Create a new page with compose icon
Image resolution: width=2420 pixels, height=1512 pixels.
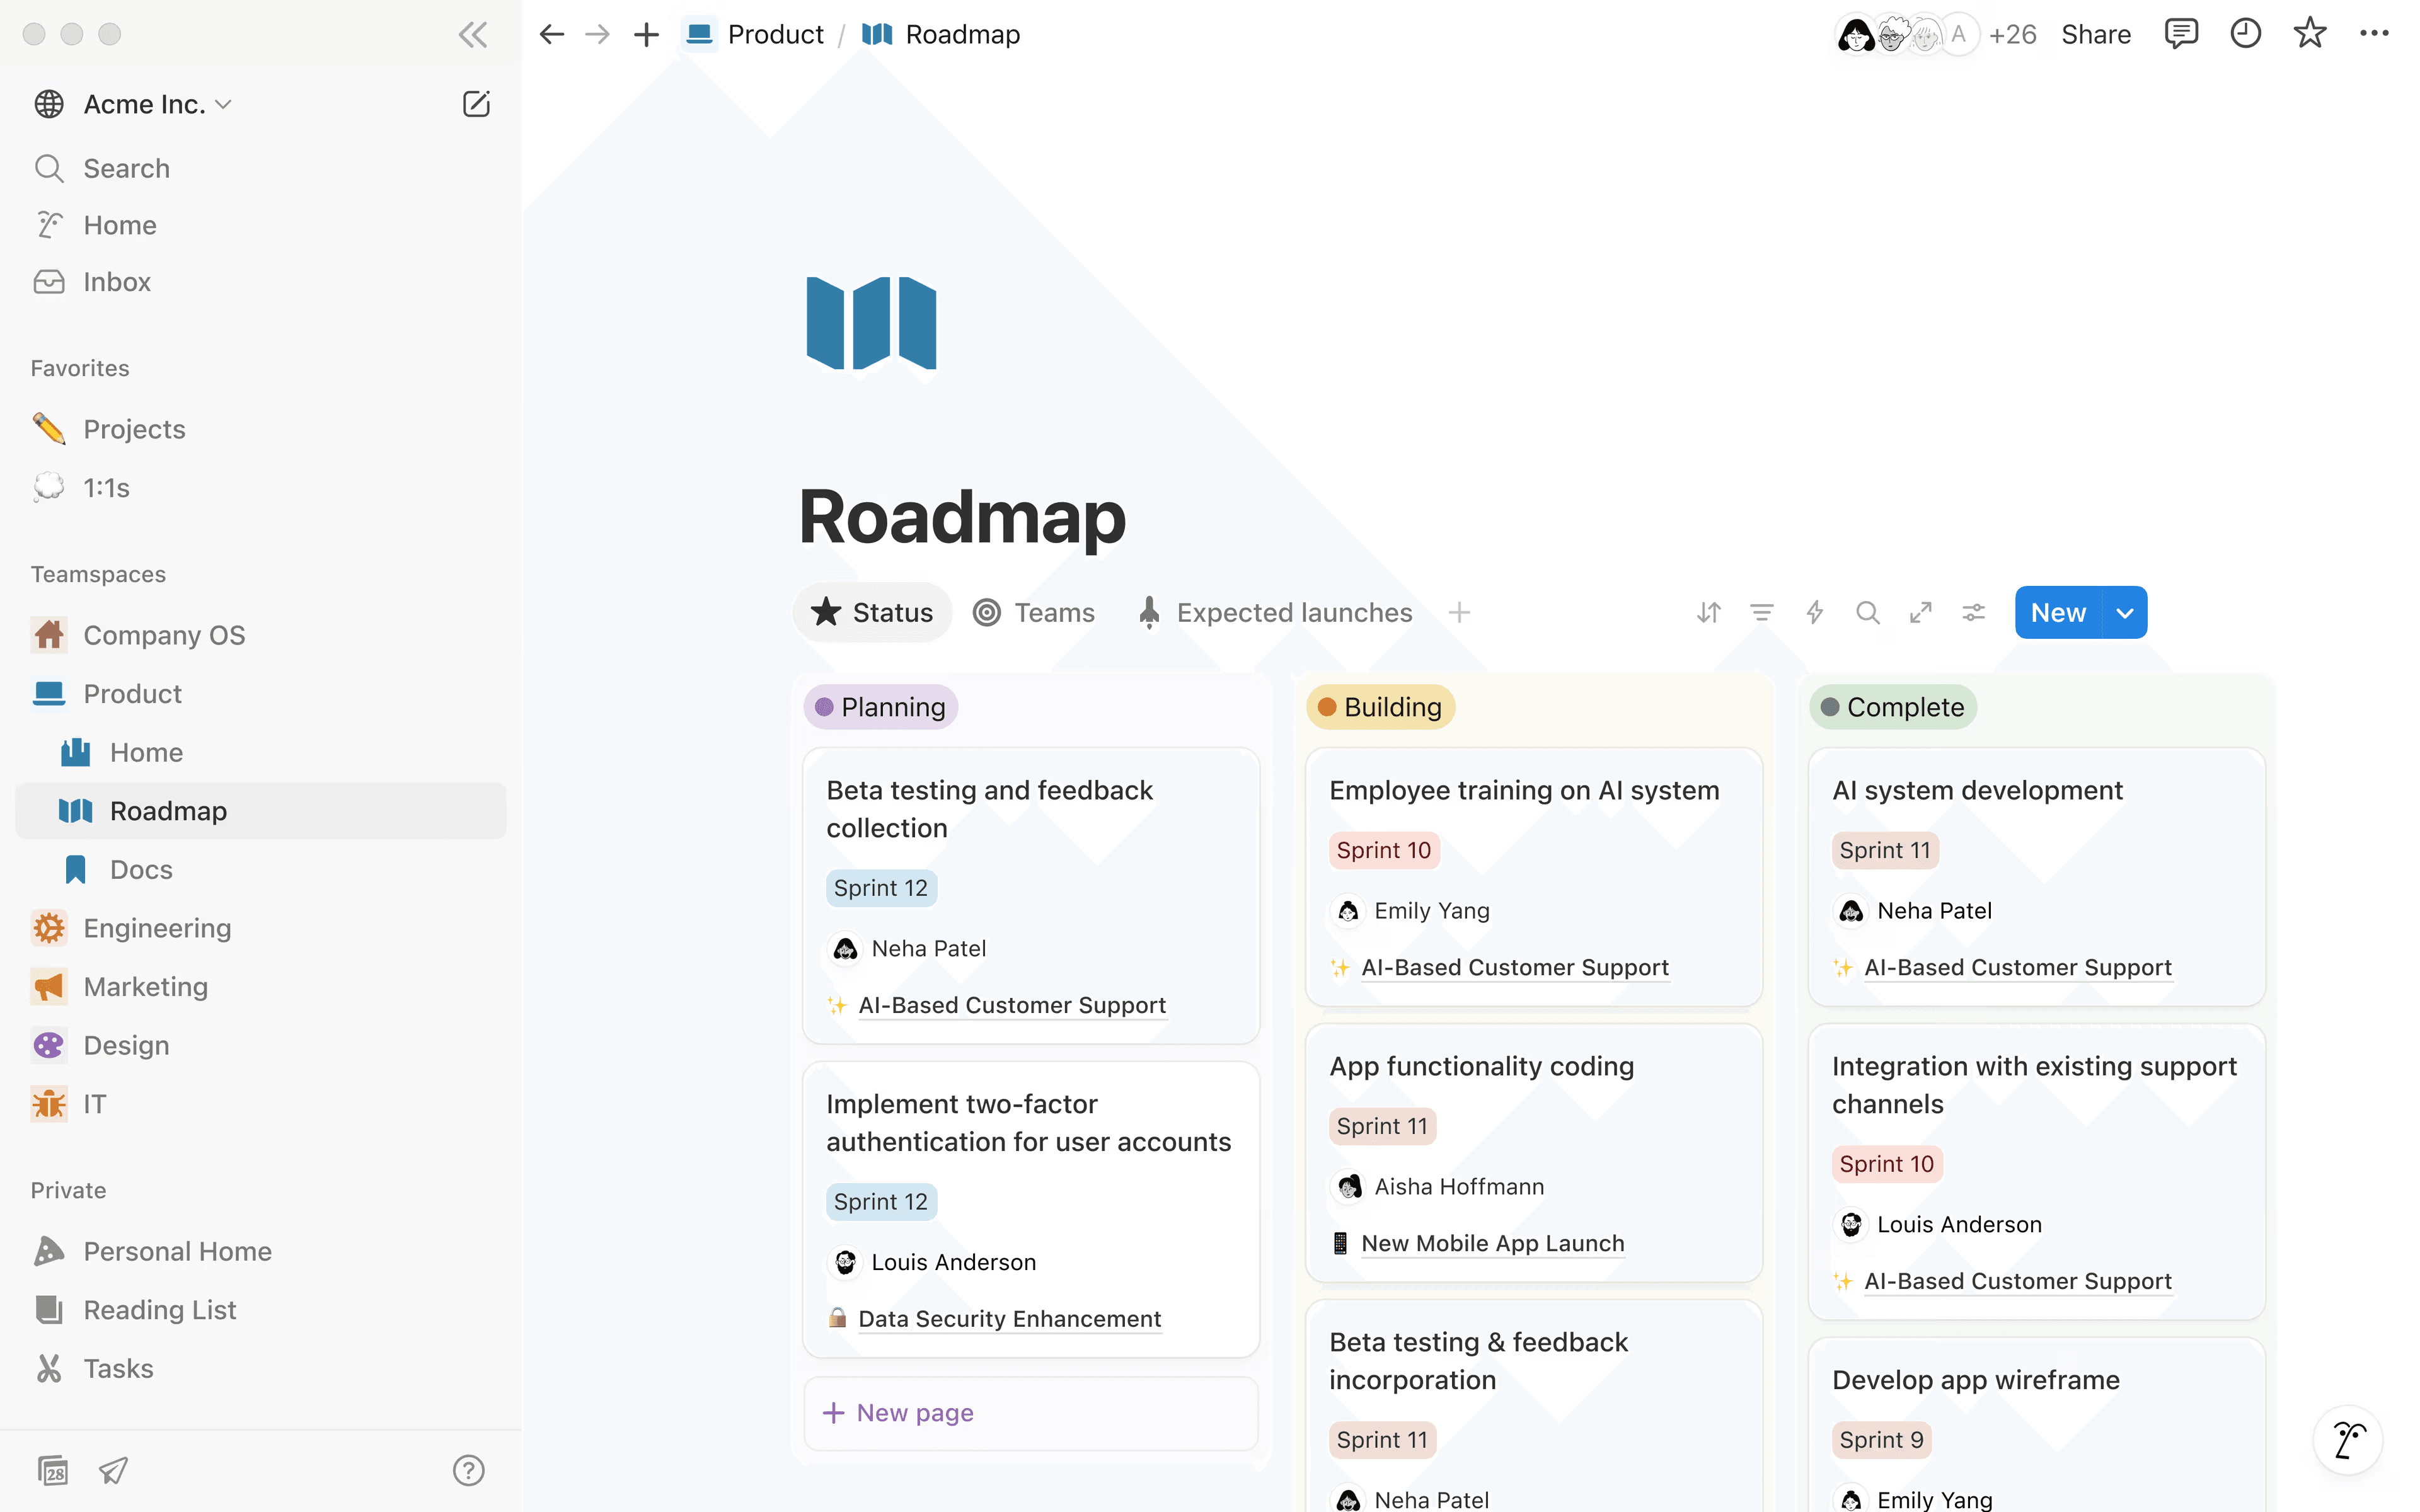(476, 104)
